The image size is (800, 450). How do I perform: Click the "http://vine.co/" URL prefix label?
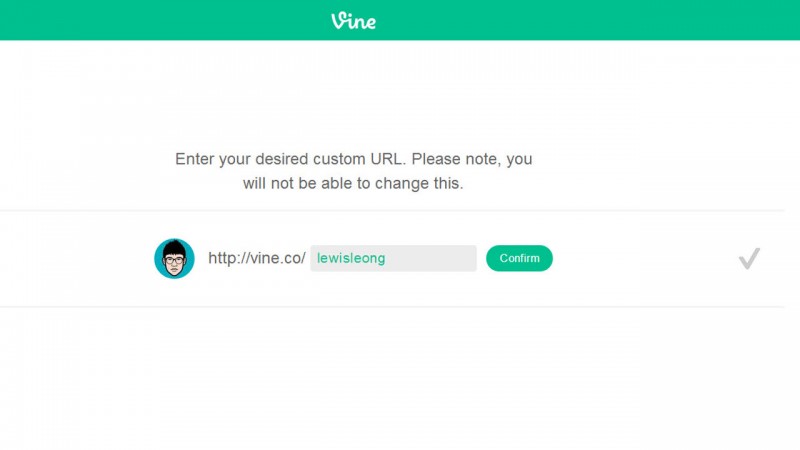pos(256,258)
